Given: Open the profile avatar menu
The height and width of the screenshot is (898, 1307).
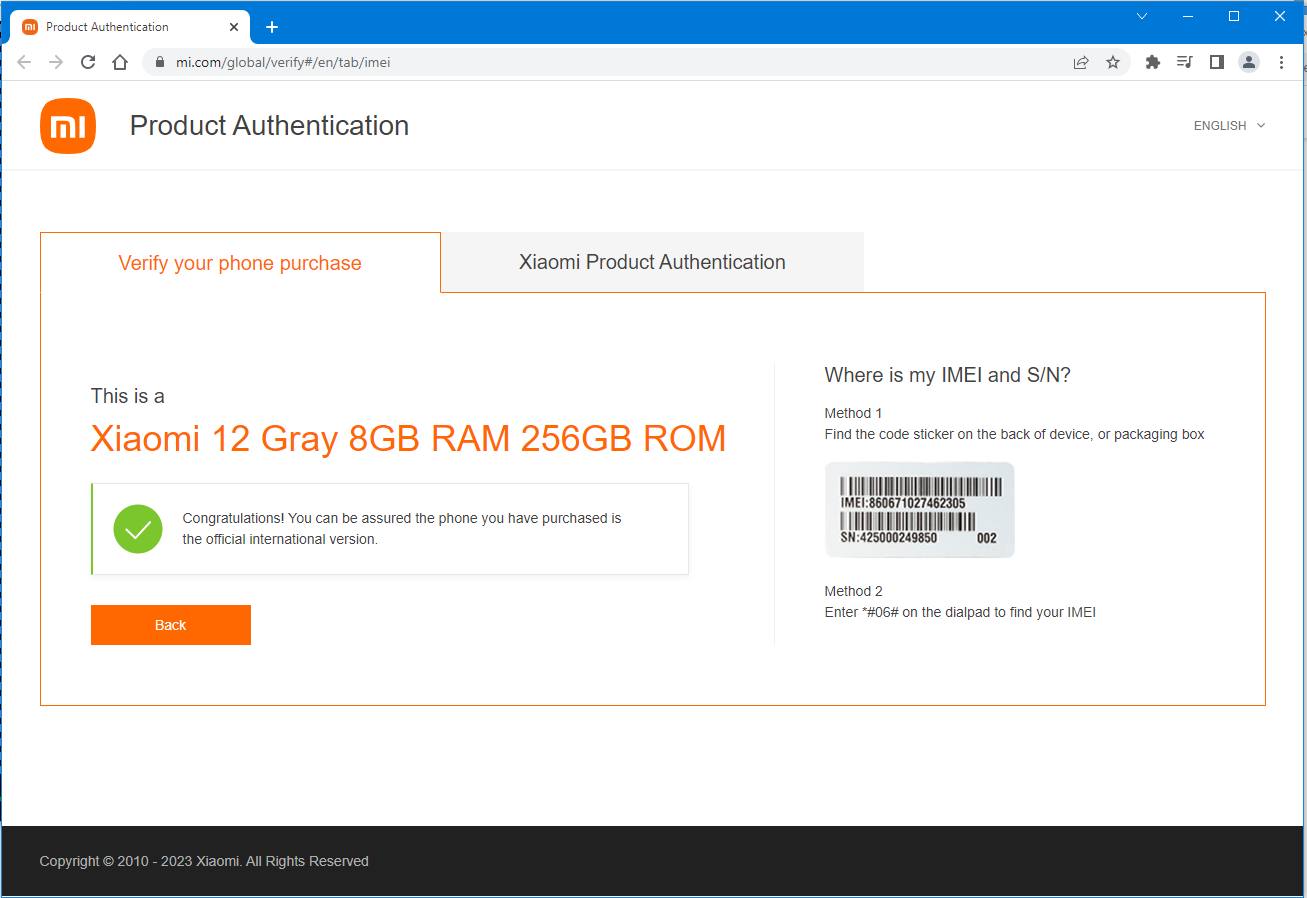Looking at the screenshot, I should (x=1249, y=62).
